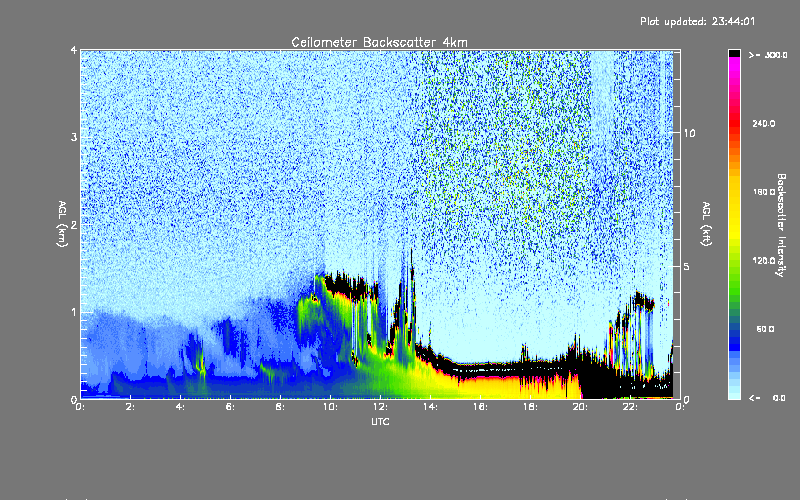Pick the red segment of the colorbar

tap(734, 122)
